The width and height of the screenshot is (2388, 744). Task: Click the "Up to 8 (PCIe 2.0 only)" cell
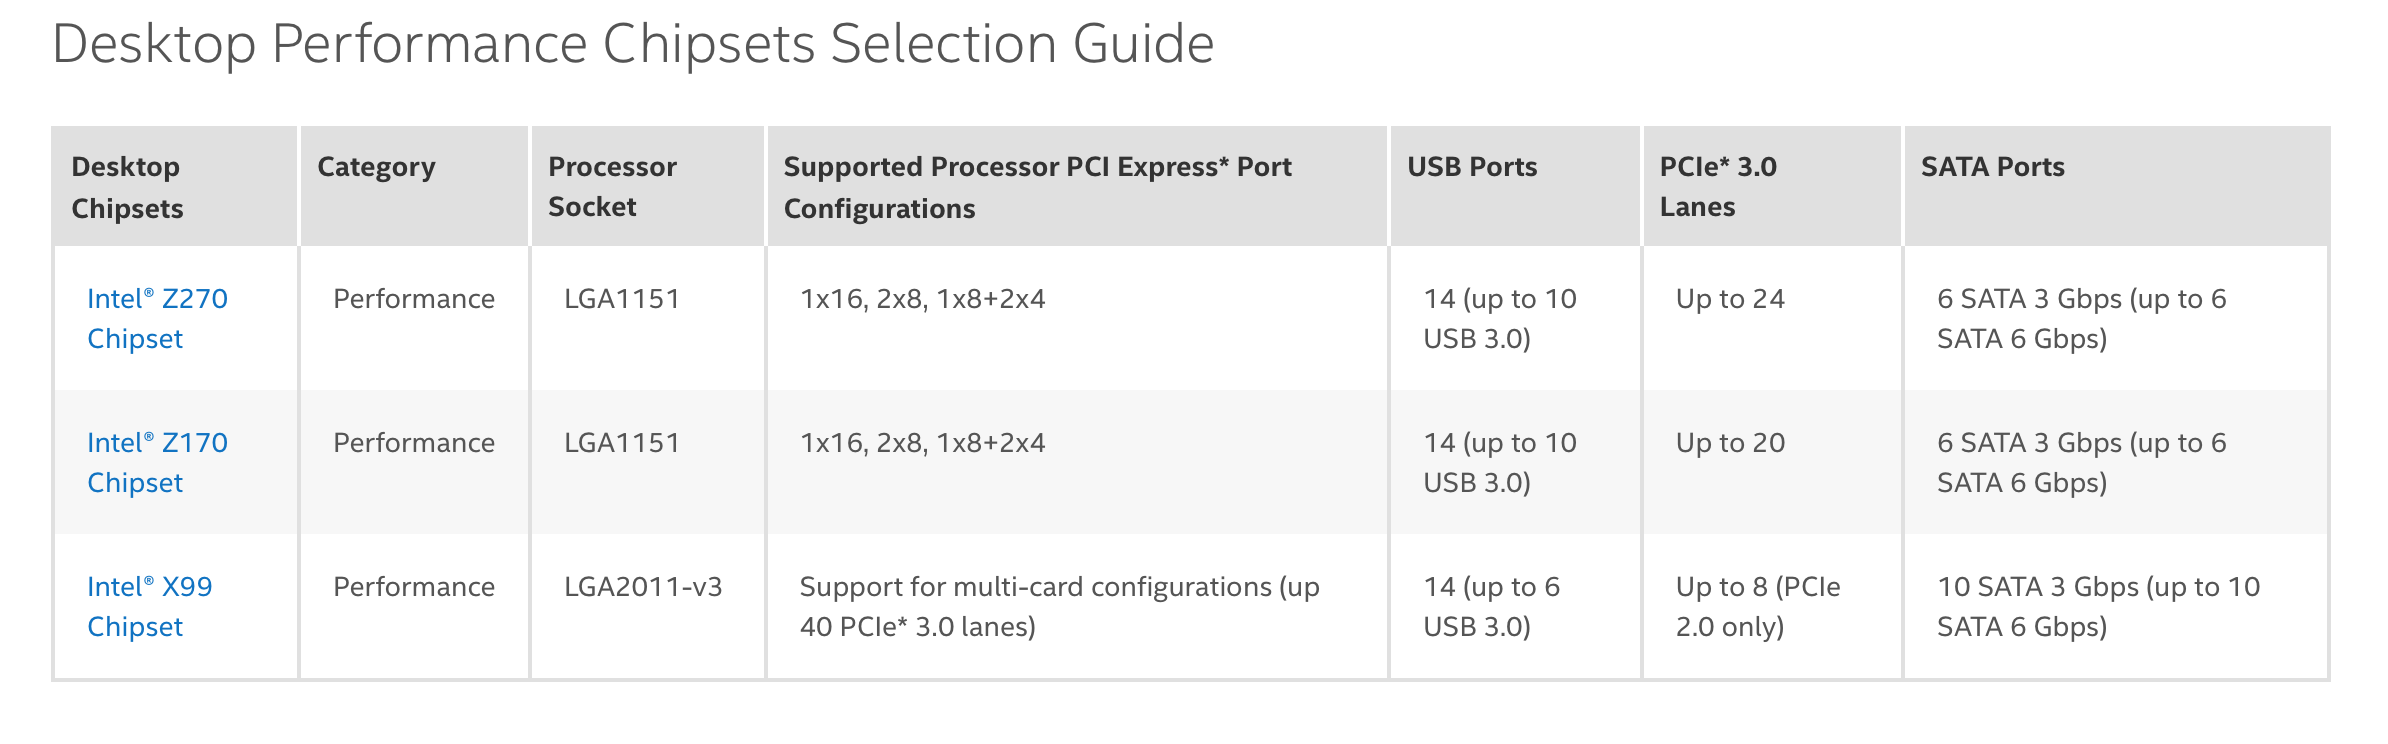coord(1758,606)
